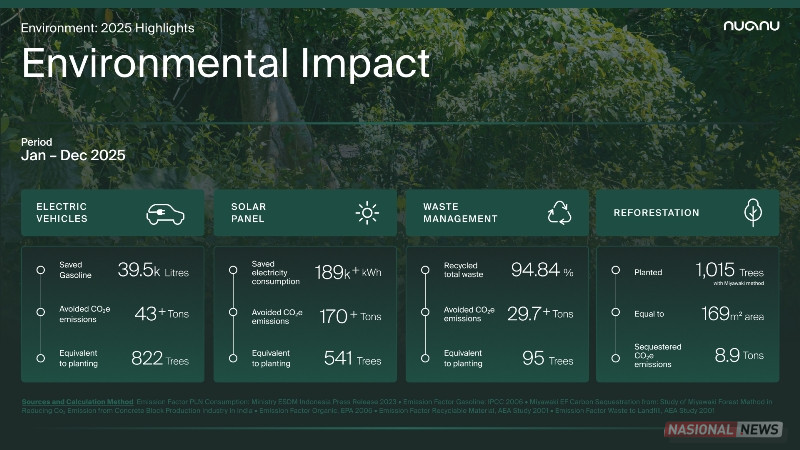The image size is (800, 450).
Task: Open the Electric Vehicles card header
Action: coord(112,213)
